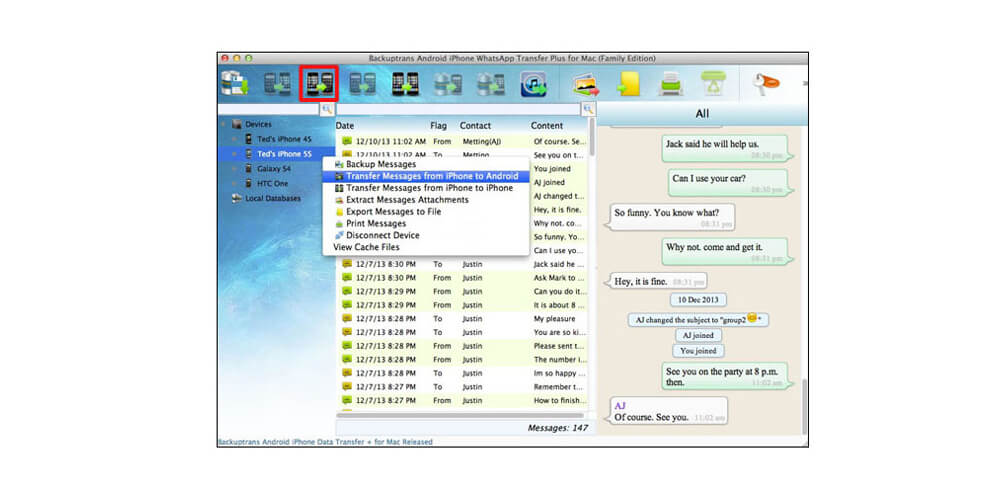Select the Galaxy S4 device
Viewport: 1000px width, 500px height.
274,169
